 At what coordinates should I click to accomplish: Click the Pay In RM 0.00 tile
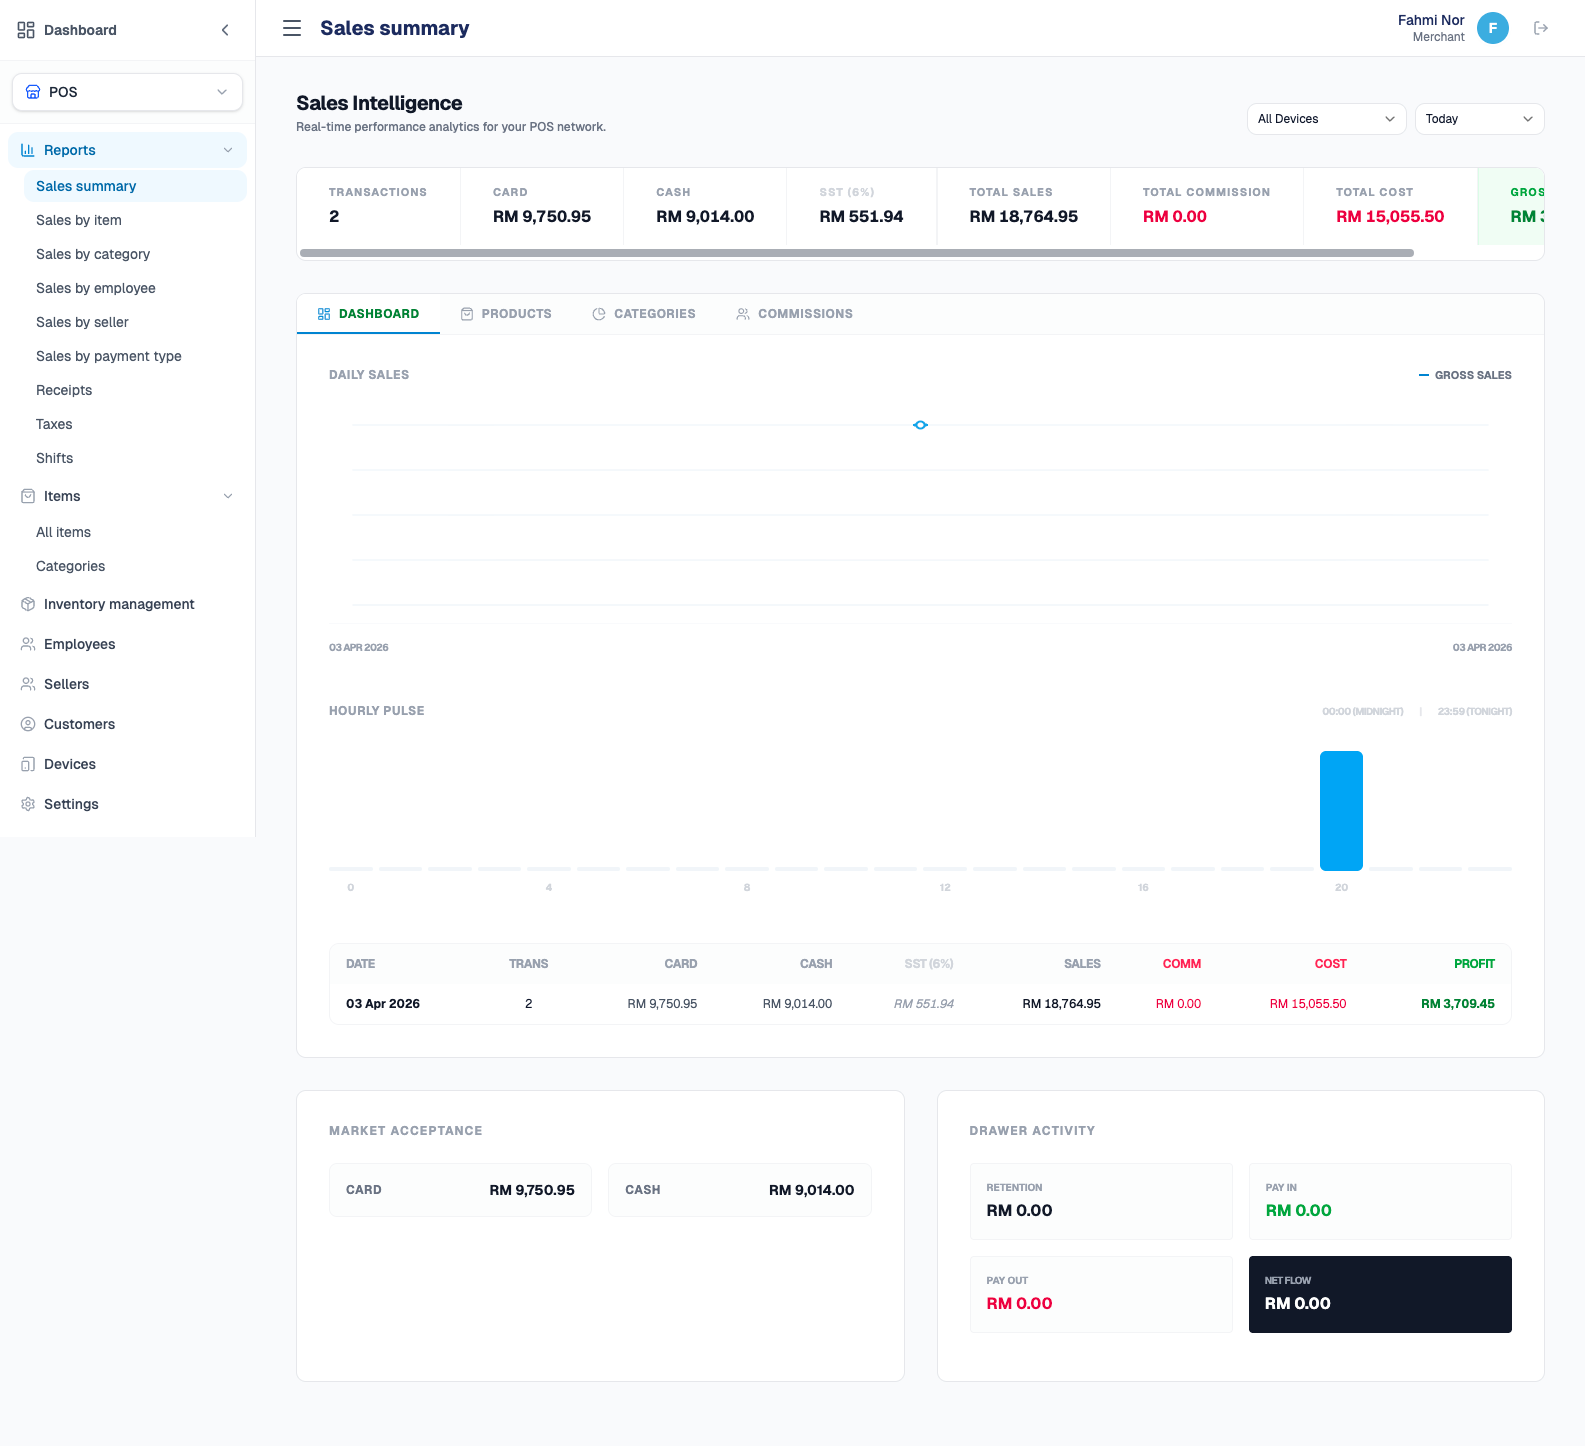[x=1380, y=1201]
